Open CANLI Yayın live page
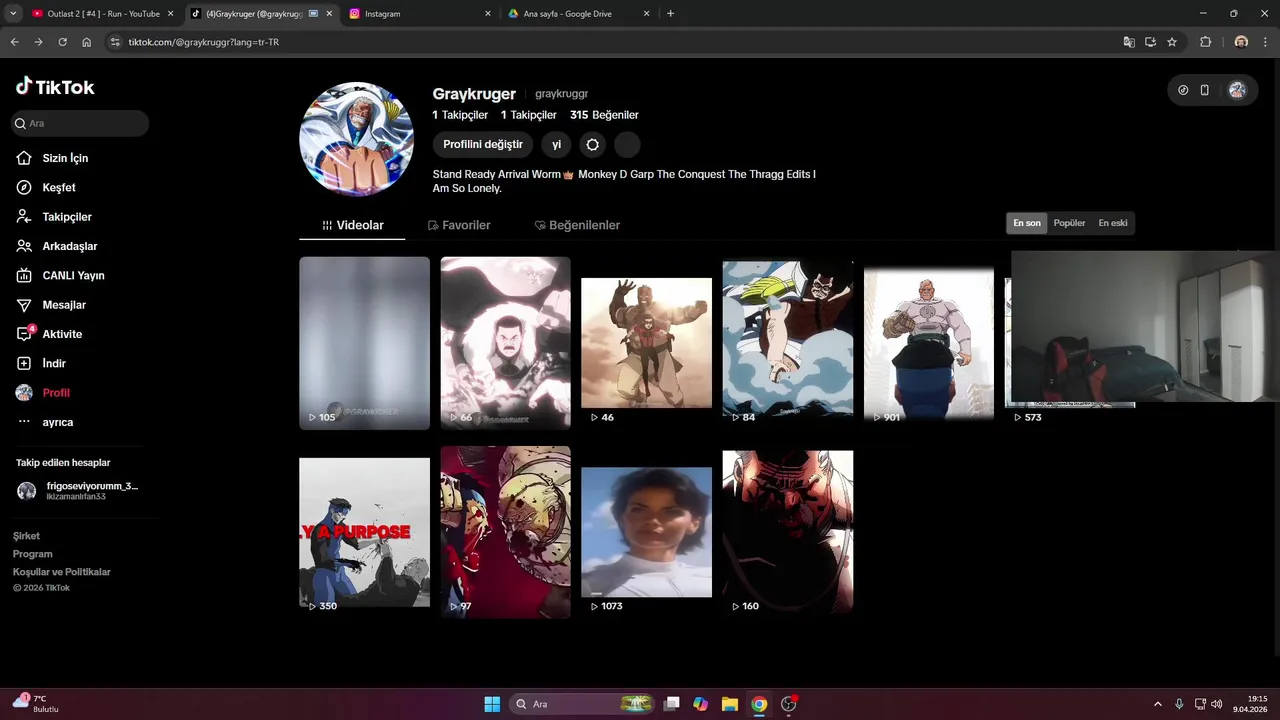The height and width of the screenshot is (720, 1280). 73,275
